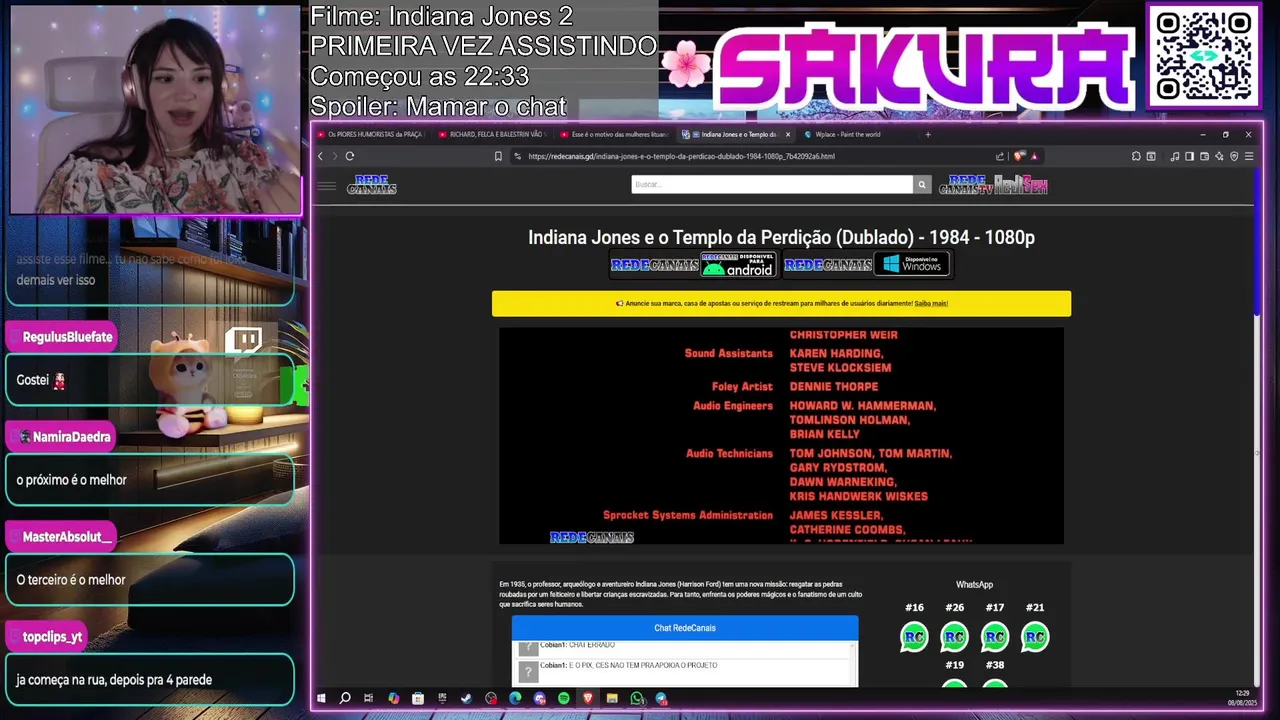
Task: Switch to the 'RICHARD, FELCA E BALESTRIN' tab
Action: tap(493, 134)
